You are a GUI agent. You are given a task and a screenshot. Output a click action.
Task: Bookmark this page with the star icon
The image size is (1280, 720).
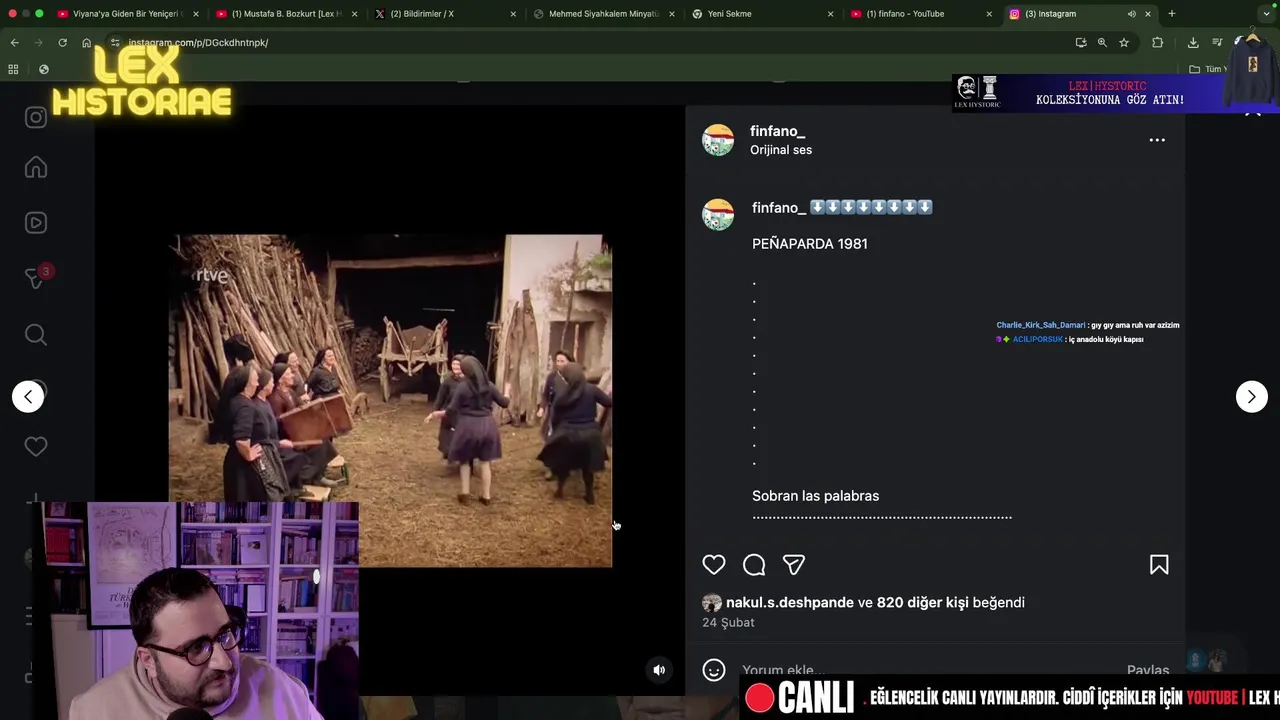[1124, 43]
